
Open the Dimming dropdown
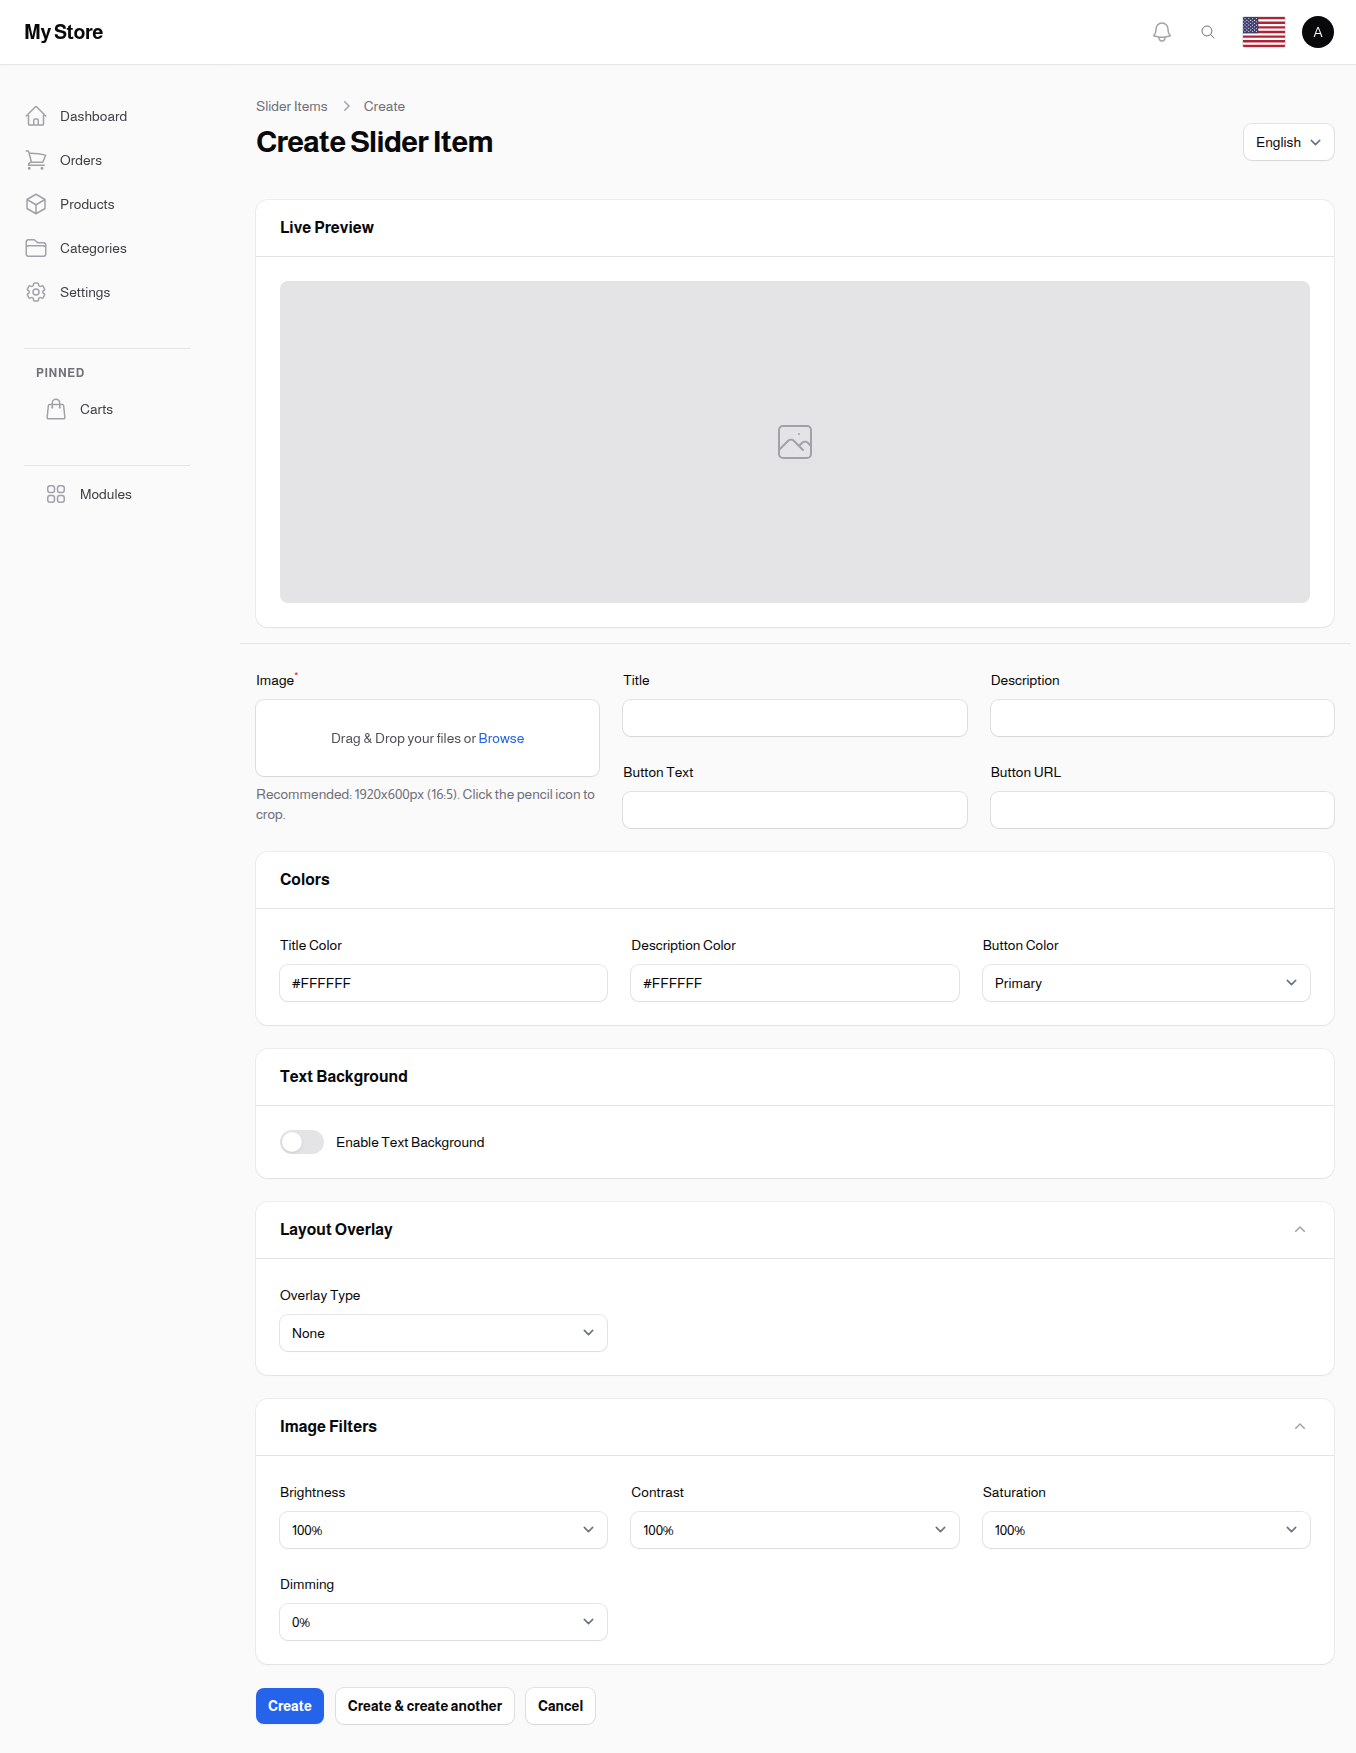point(443,1622)
